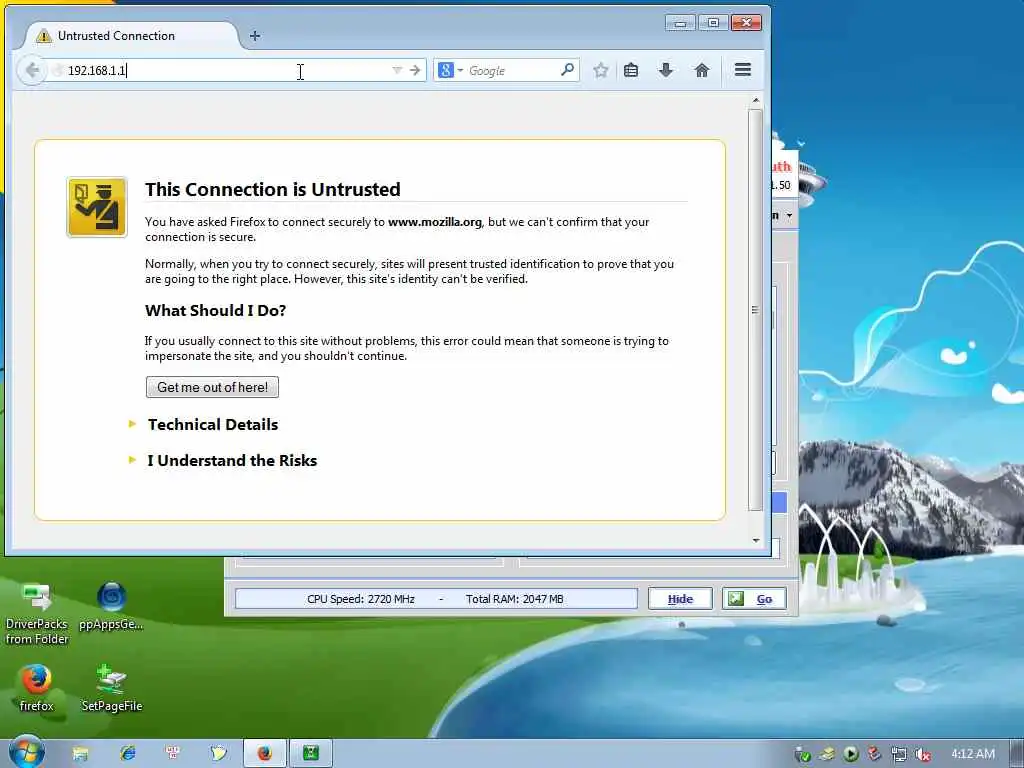The image size is (1024, 768).
Task: Click the vertical scrollbar thumb
Action: coord(756,310)
